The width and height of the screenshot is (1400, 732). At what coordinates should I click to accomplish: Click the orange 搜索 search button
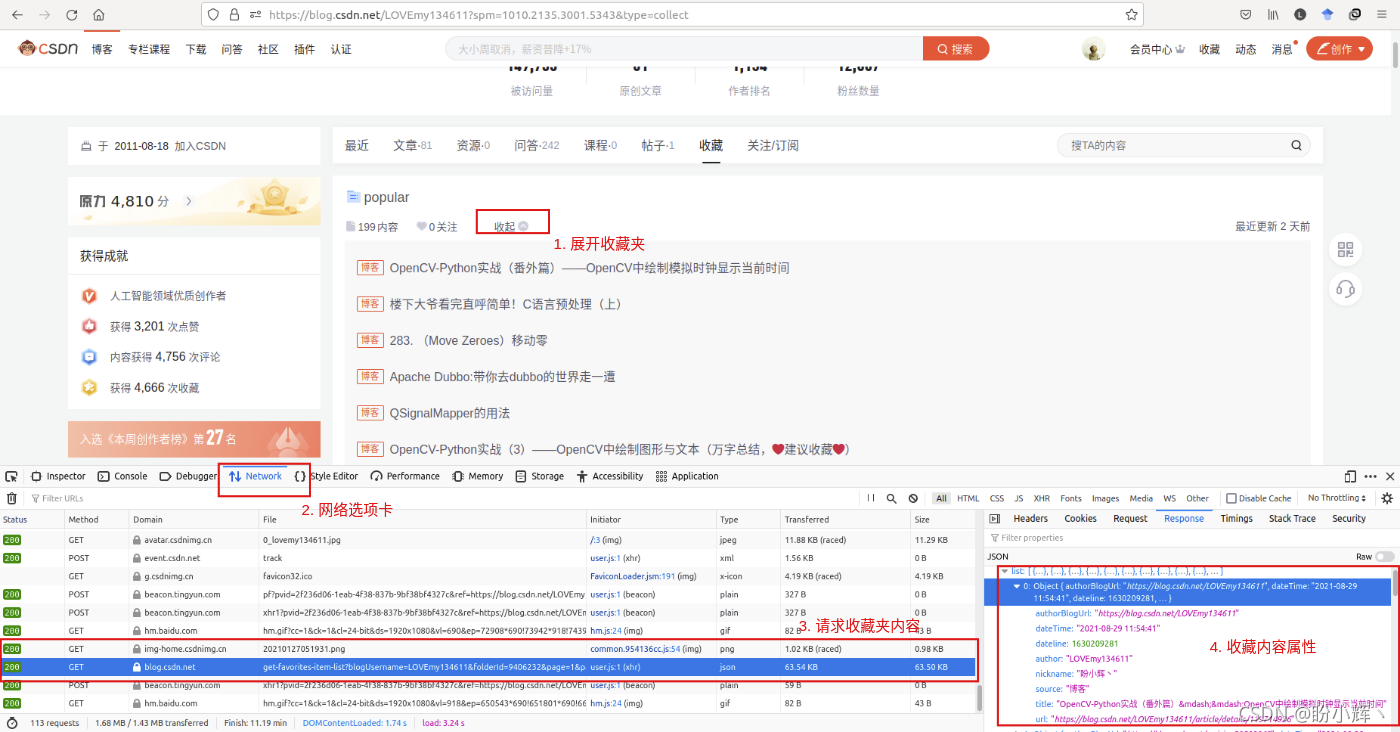point(955,49)
